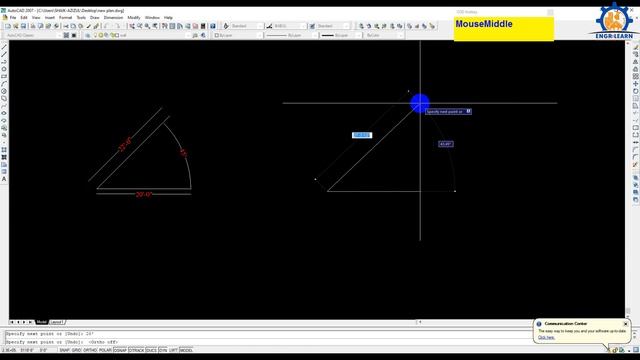This screenshot has height=360, width=640.
Task: Open the Modify menu
Action: point(133,18)
